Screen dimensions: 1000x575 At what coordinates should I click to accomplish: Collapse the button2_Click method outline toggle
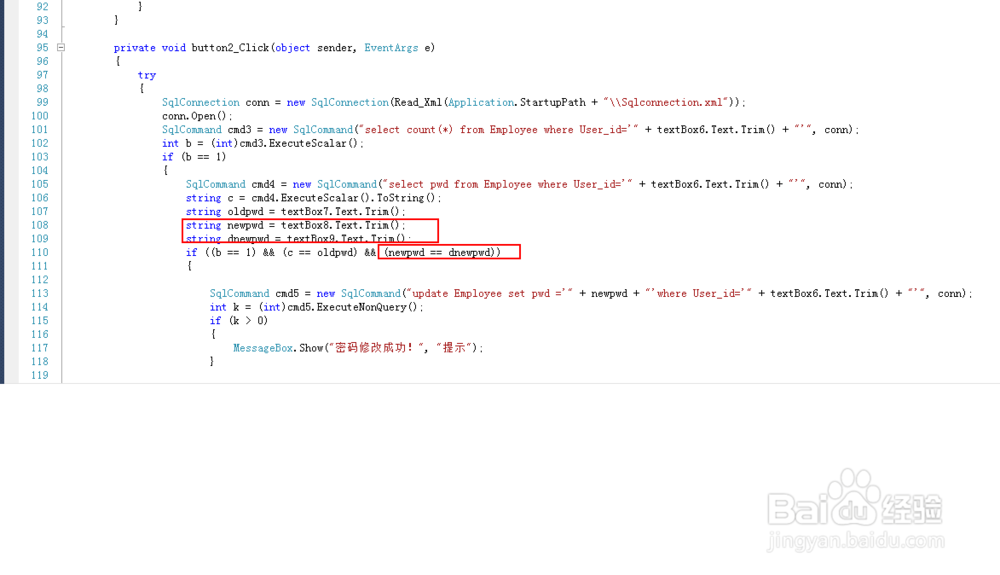coord(61,47)
